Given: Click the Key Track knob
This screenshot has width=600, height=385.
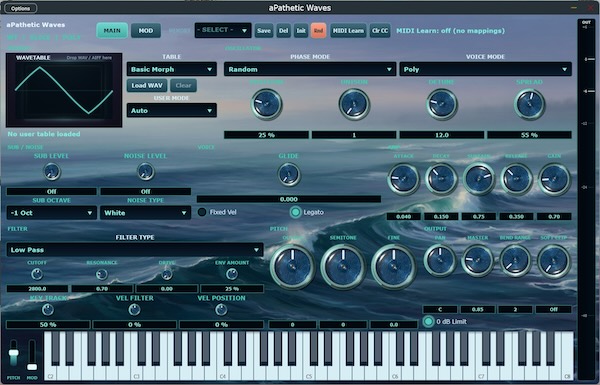Looking at the screenshot, I should point(48,309).
